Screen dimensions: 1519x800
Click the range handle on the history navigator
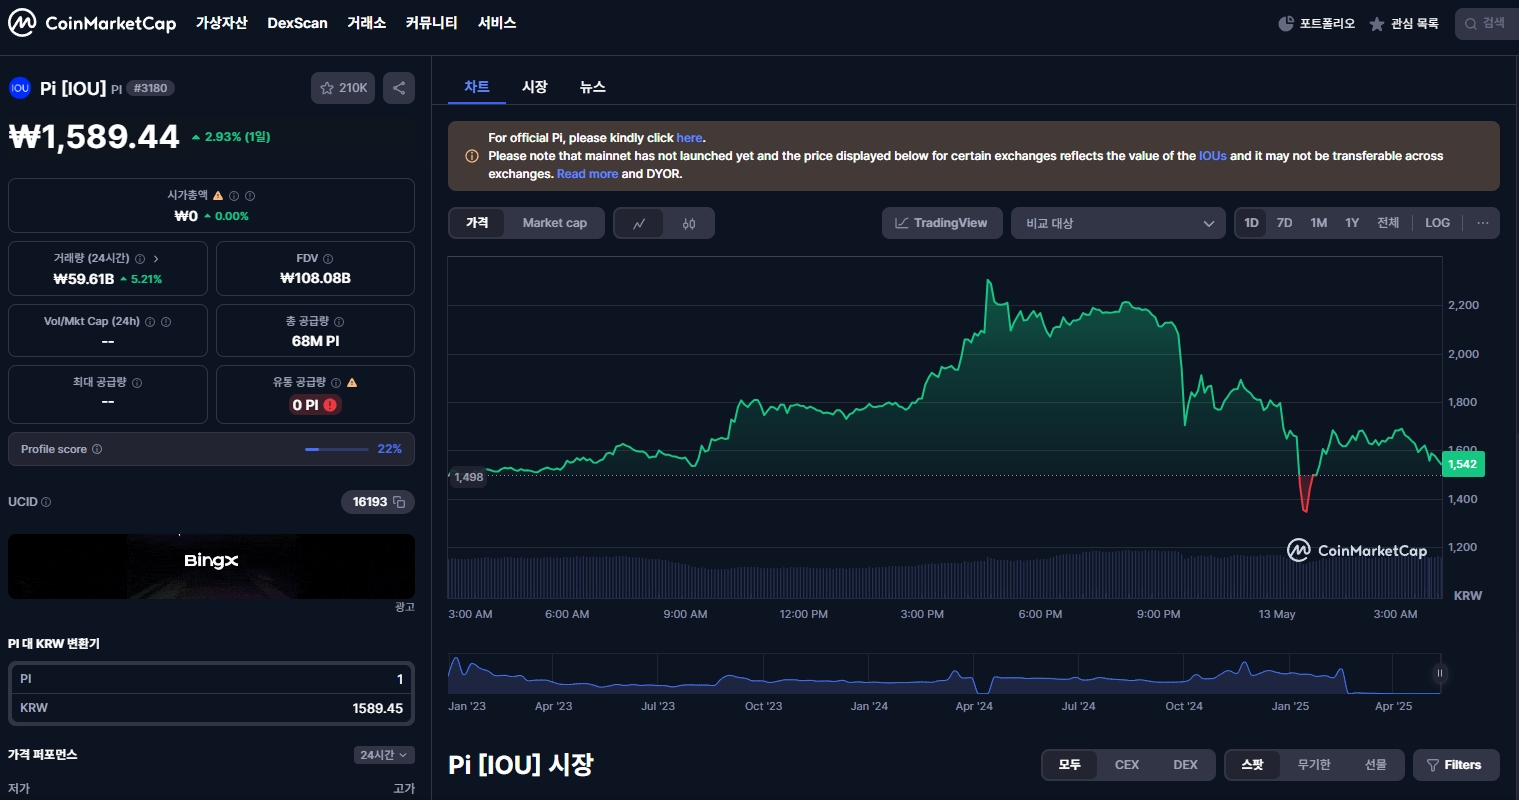pos(1440,673)
